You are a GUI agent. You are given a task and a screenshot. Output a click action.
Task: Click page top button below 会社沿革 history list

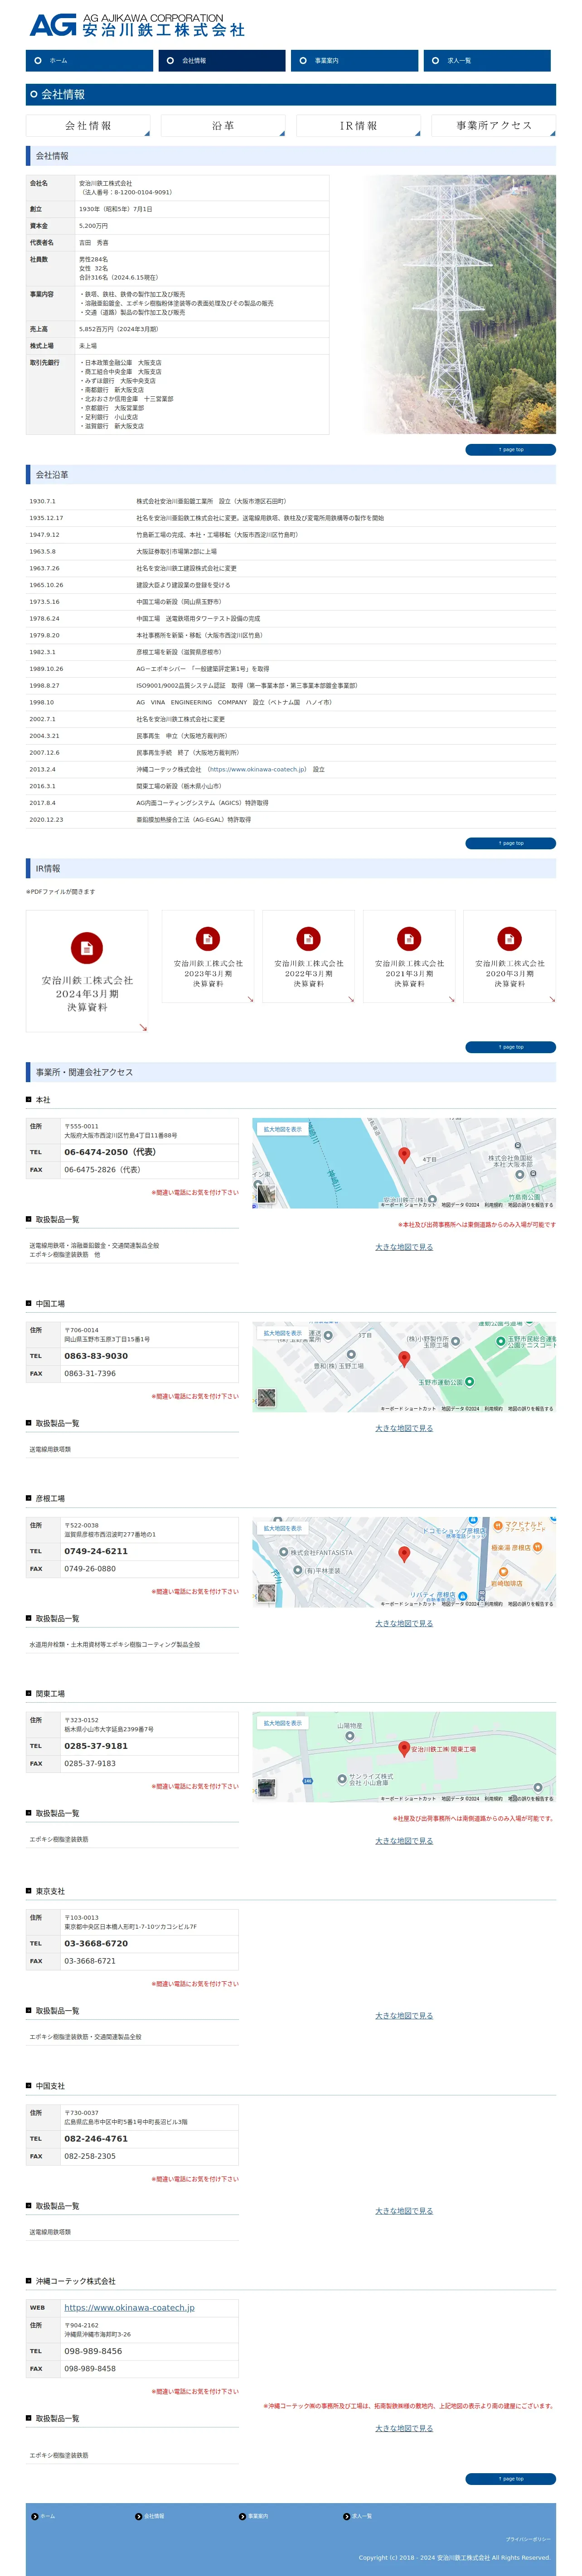click(510, 843)
